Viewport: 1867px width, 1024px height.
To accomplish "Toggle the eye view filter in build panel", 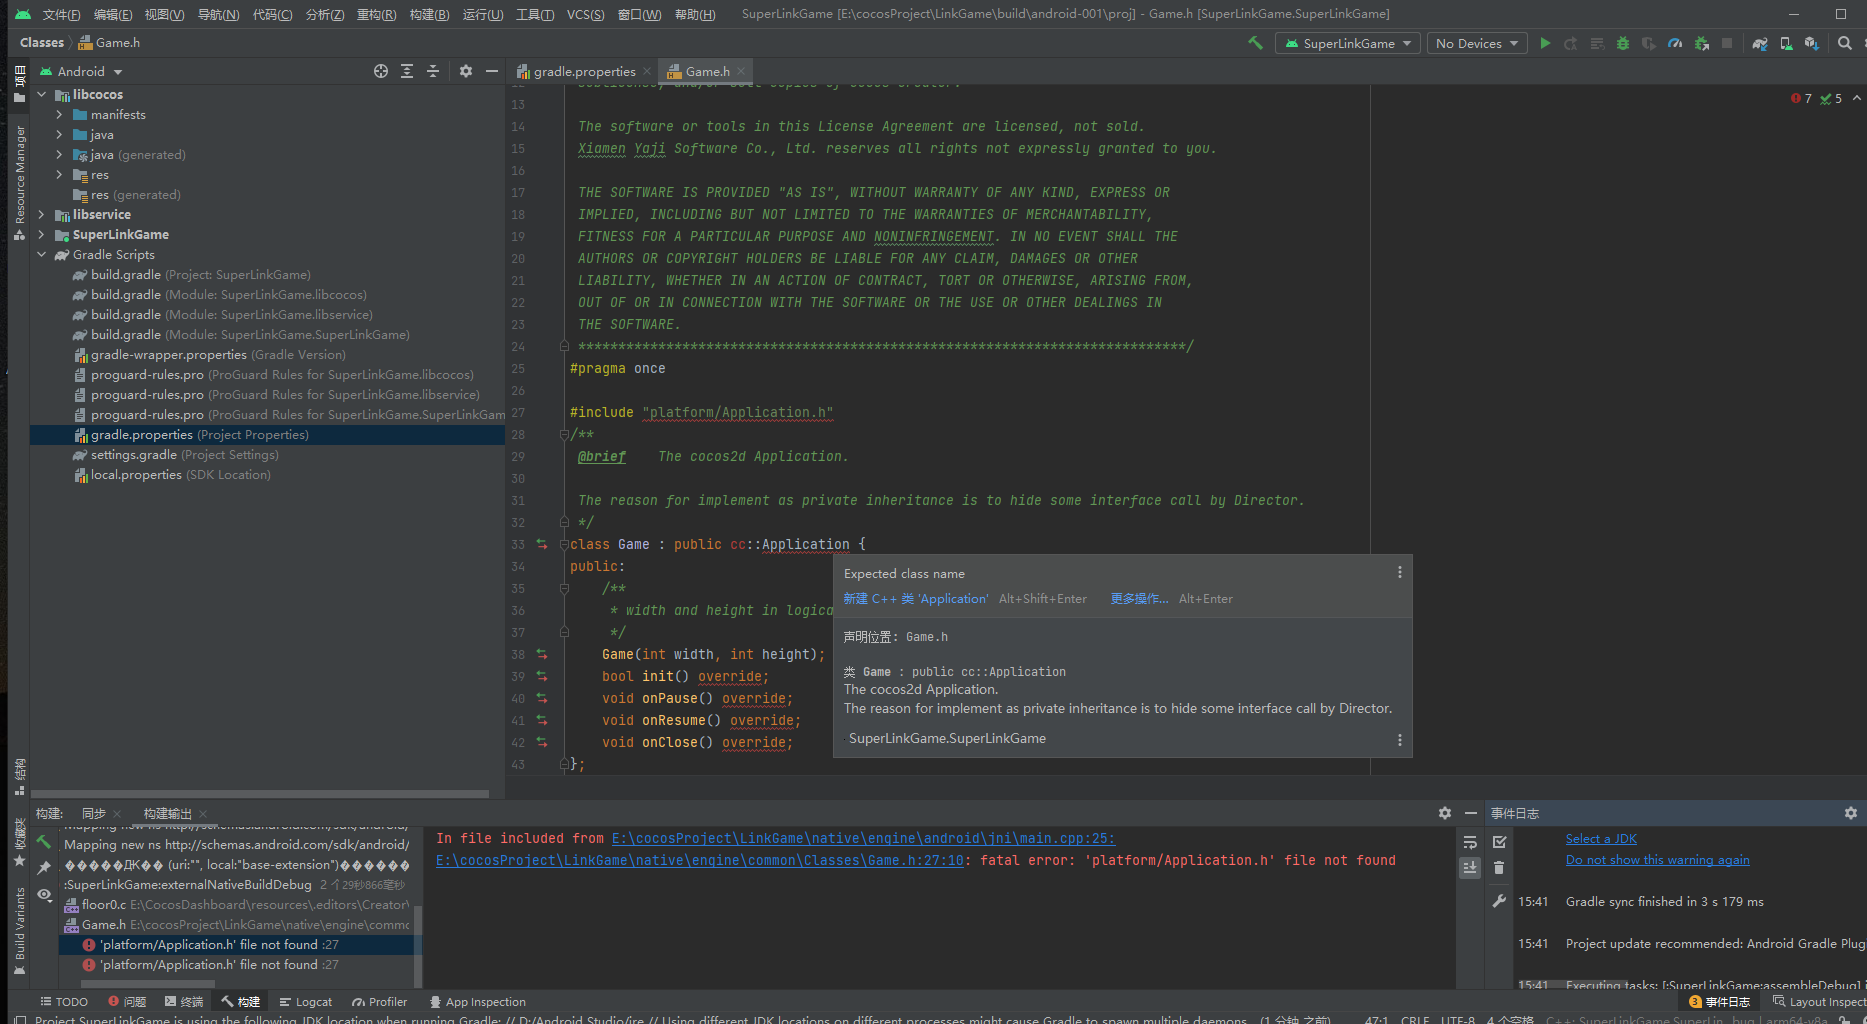I will pos(44,894).
